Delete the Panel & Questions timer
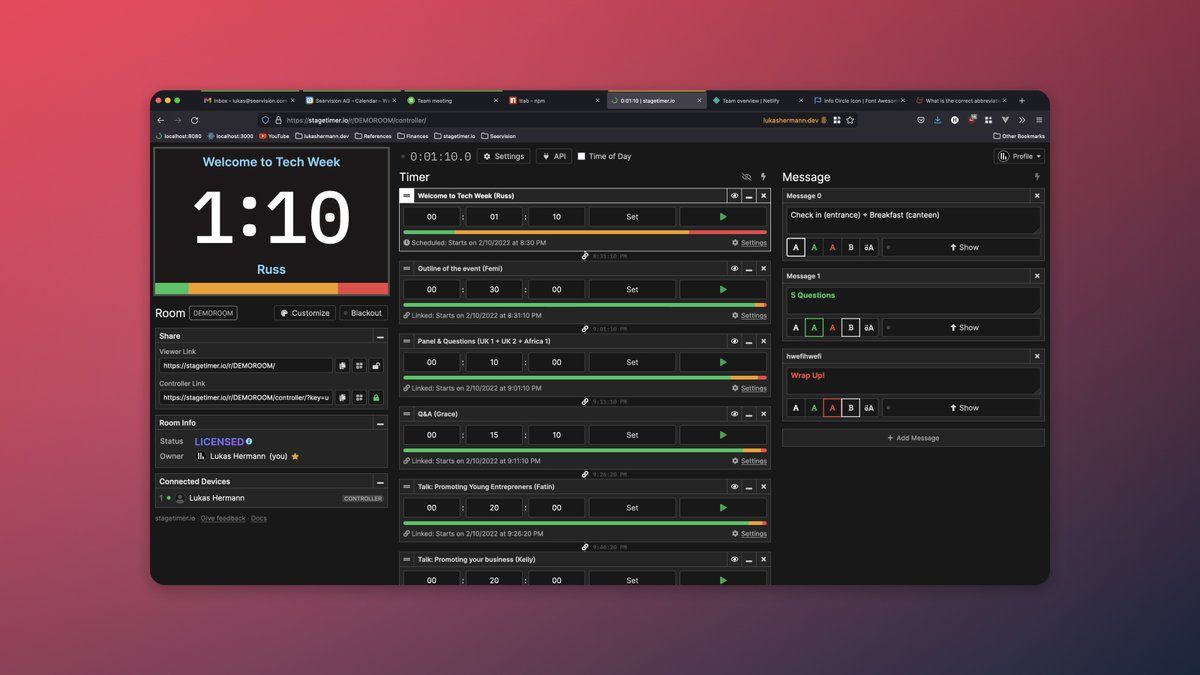Image resolution: width=1200 pixels, height=675 pixels. point(763,341)
